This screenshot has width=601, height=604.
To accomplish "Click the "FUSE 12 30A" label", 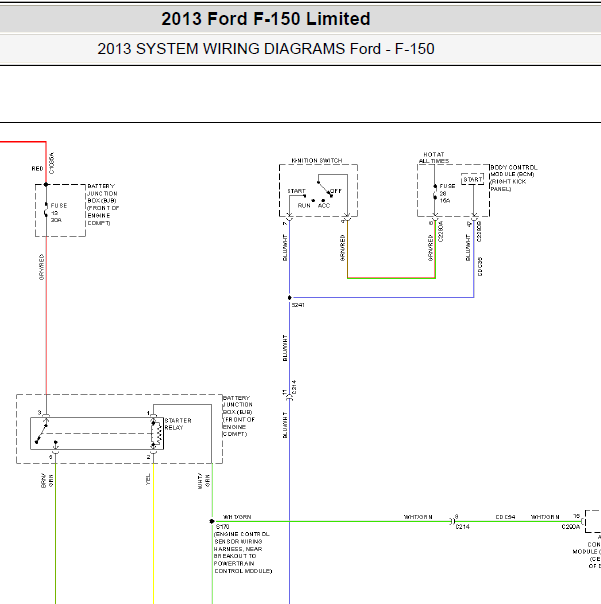I will click(59, 213).
